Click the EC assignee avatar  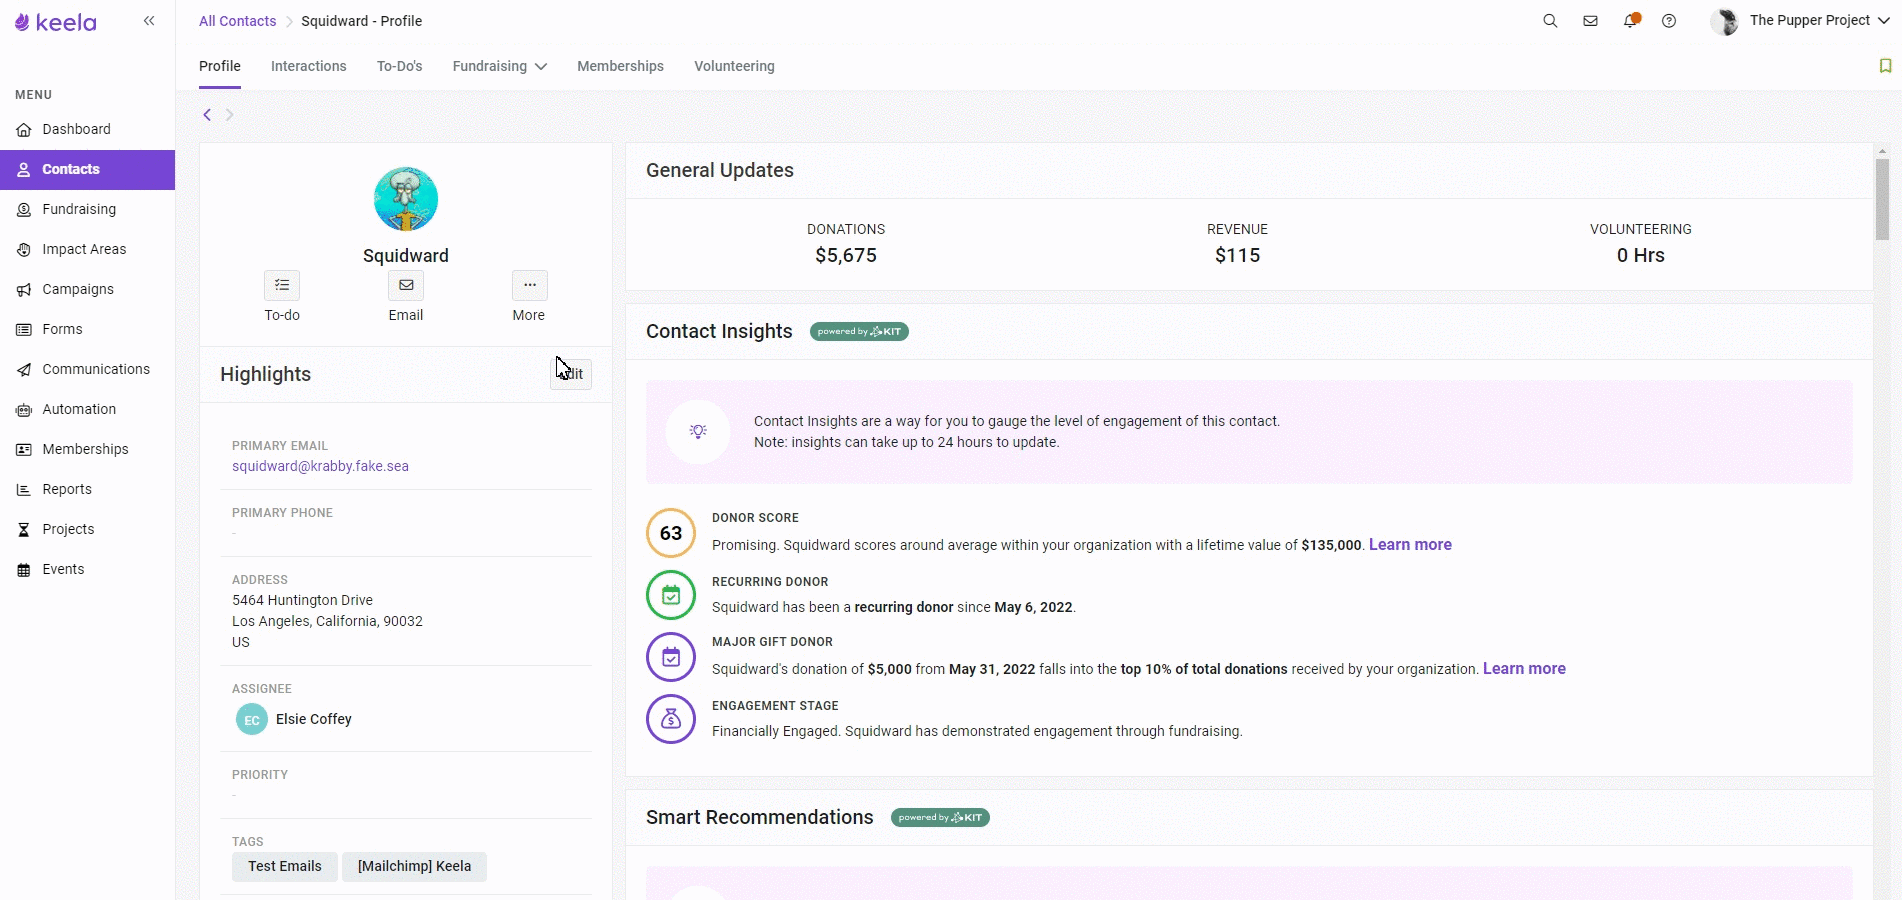(x=252, y=719)
